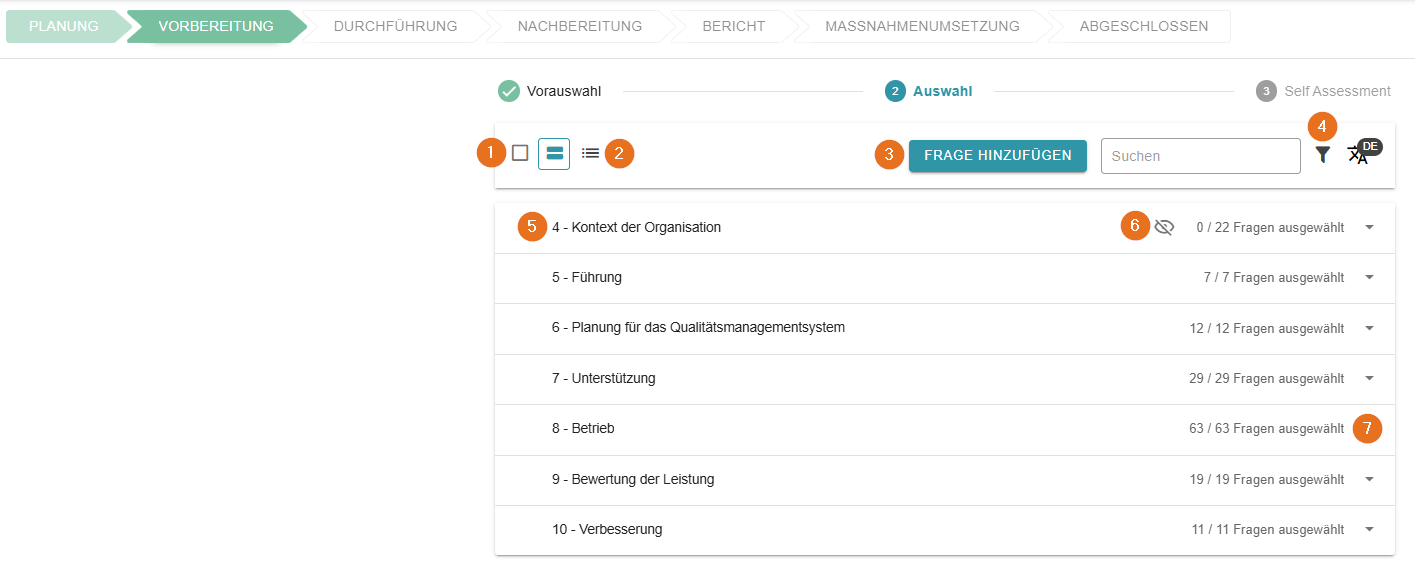Open the Durchführung phase tab
This screenshot has height=575, width=1415.
tap(395, 26)
